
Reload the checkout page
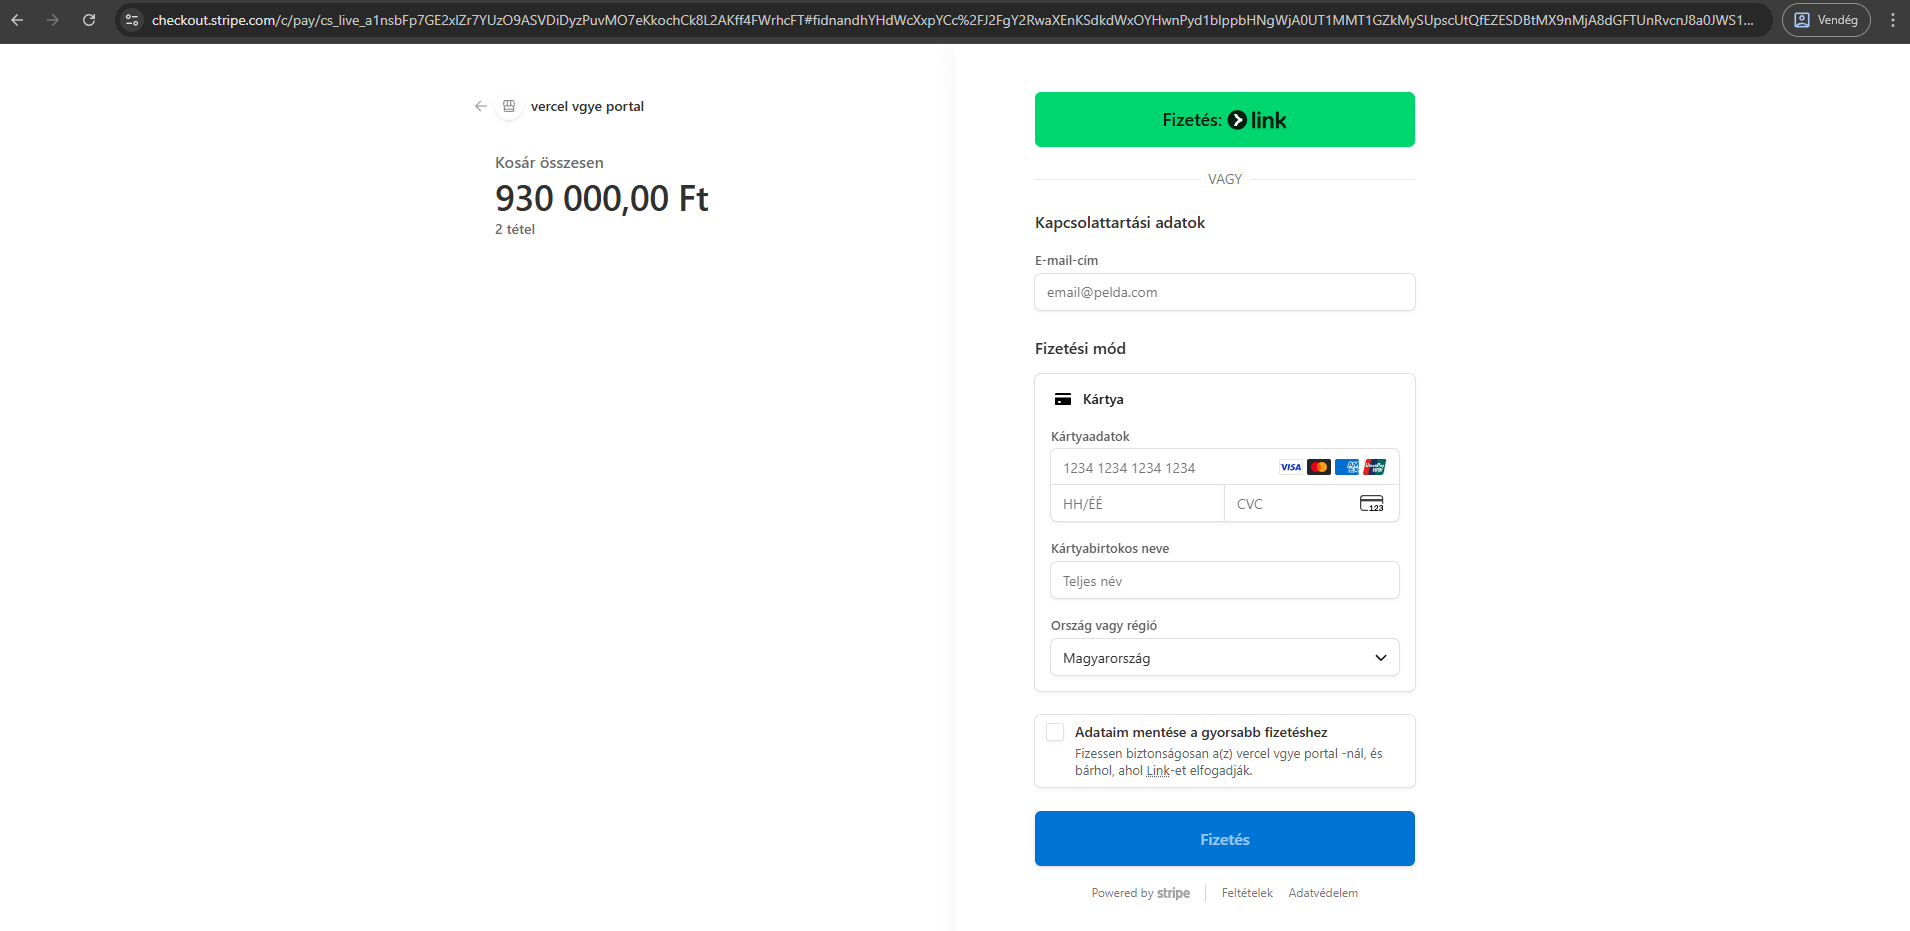pos(89,20)
